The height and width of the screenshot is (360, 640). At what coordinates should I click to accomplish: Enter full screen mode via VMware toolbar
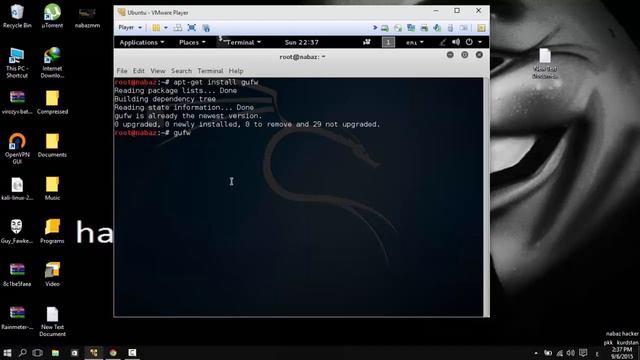(191, 28)
